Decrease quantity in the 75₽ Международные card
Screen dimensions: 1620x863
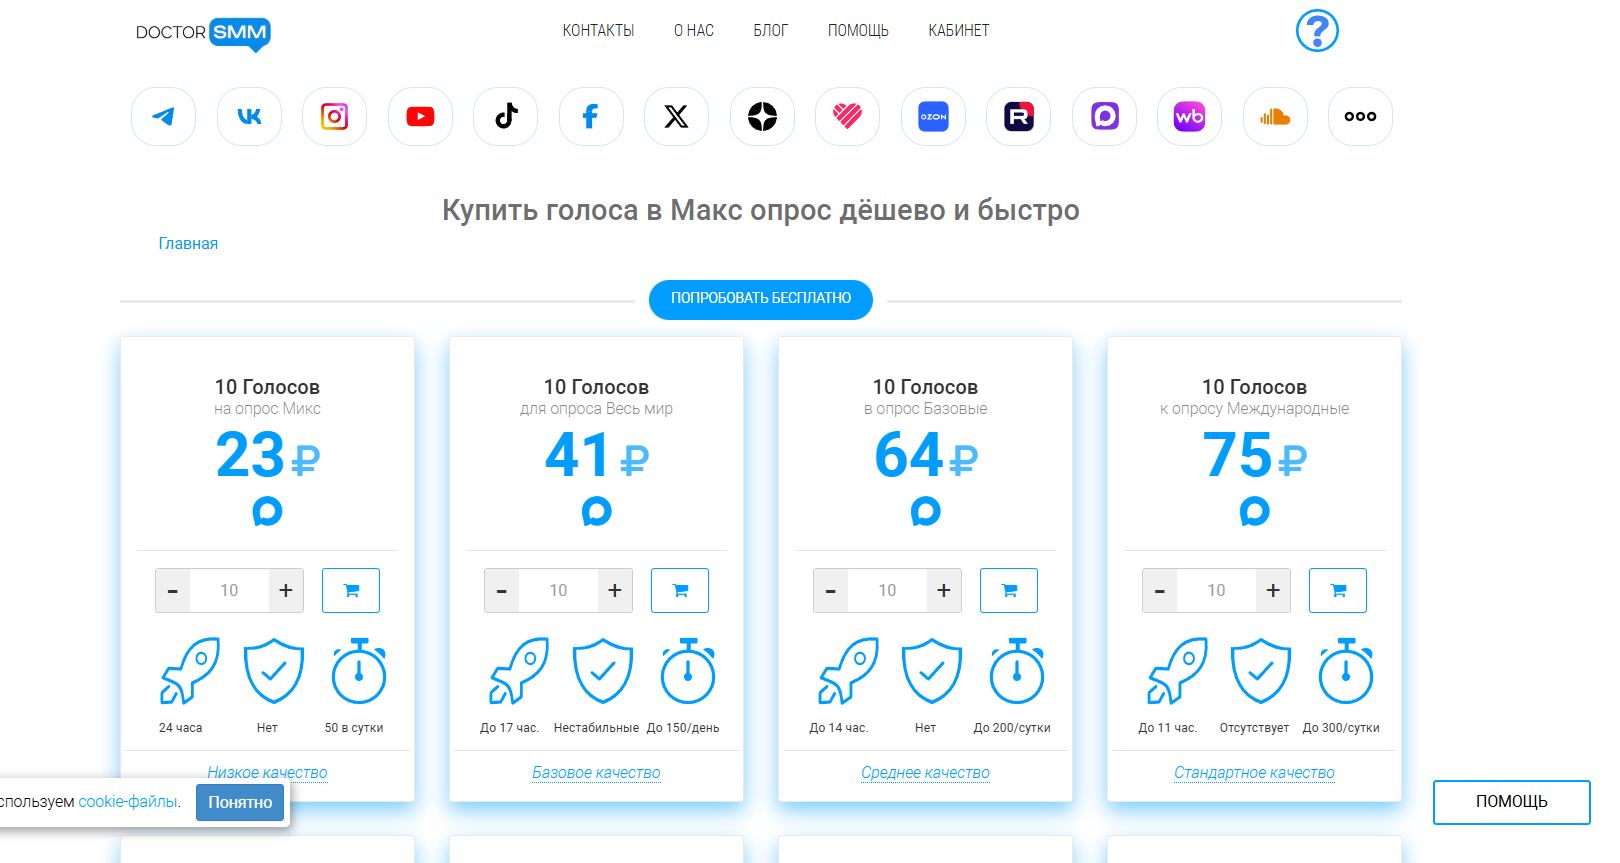tap(1159, 590)
